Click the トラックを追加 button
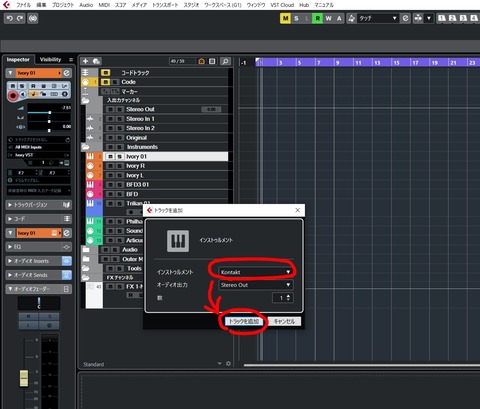 244,321
